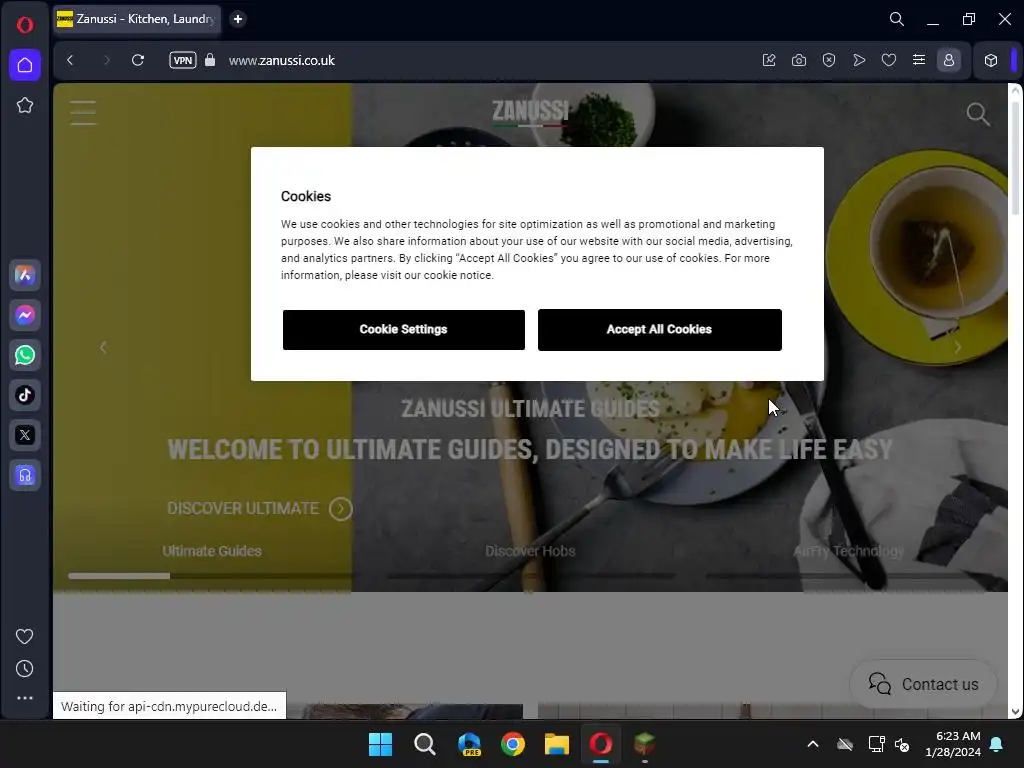
Task: Launch Google Chrome from taskbar
Action: pyautogui.click(x=513, y=744)
